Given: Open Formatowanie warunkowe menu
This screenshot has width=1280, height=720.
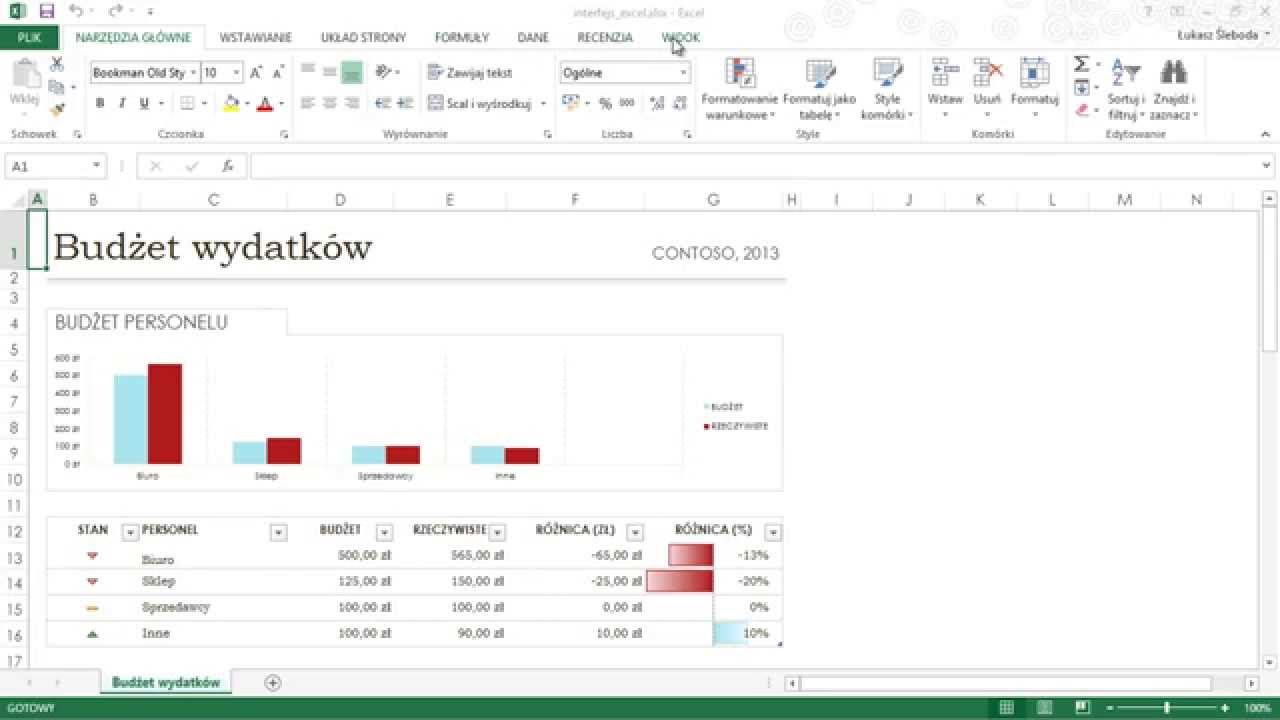Looking at the screenshot, I should pos(740,88).
